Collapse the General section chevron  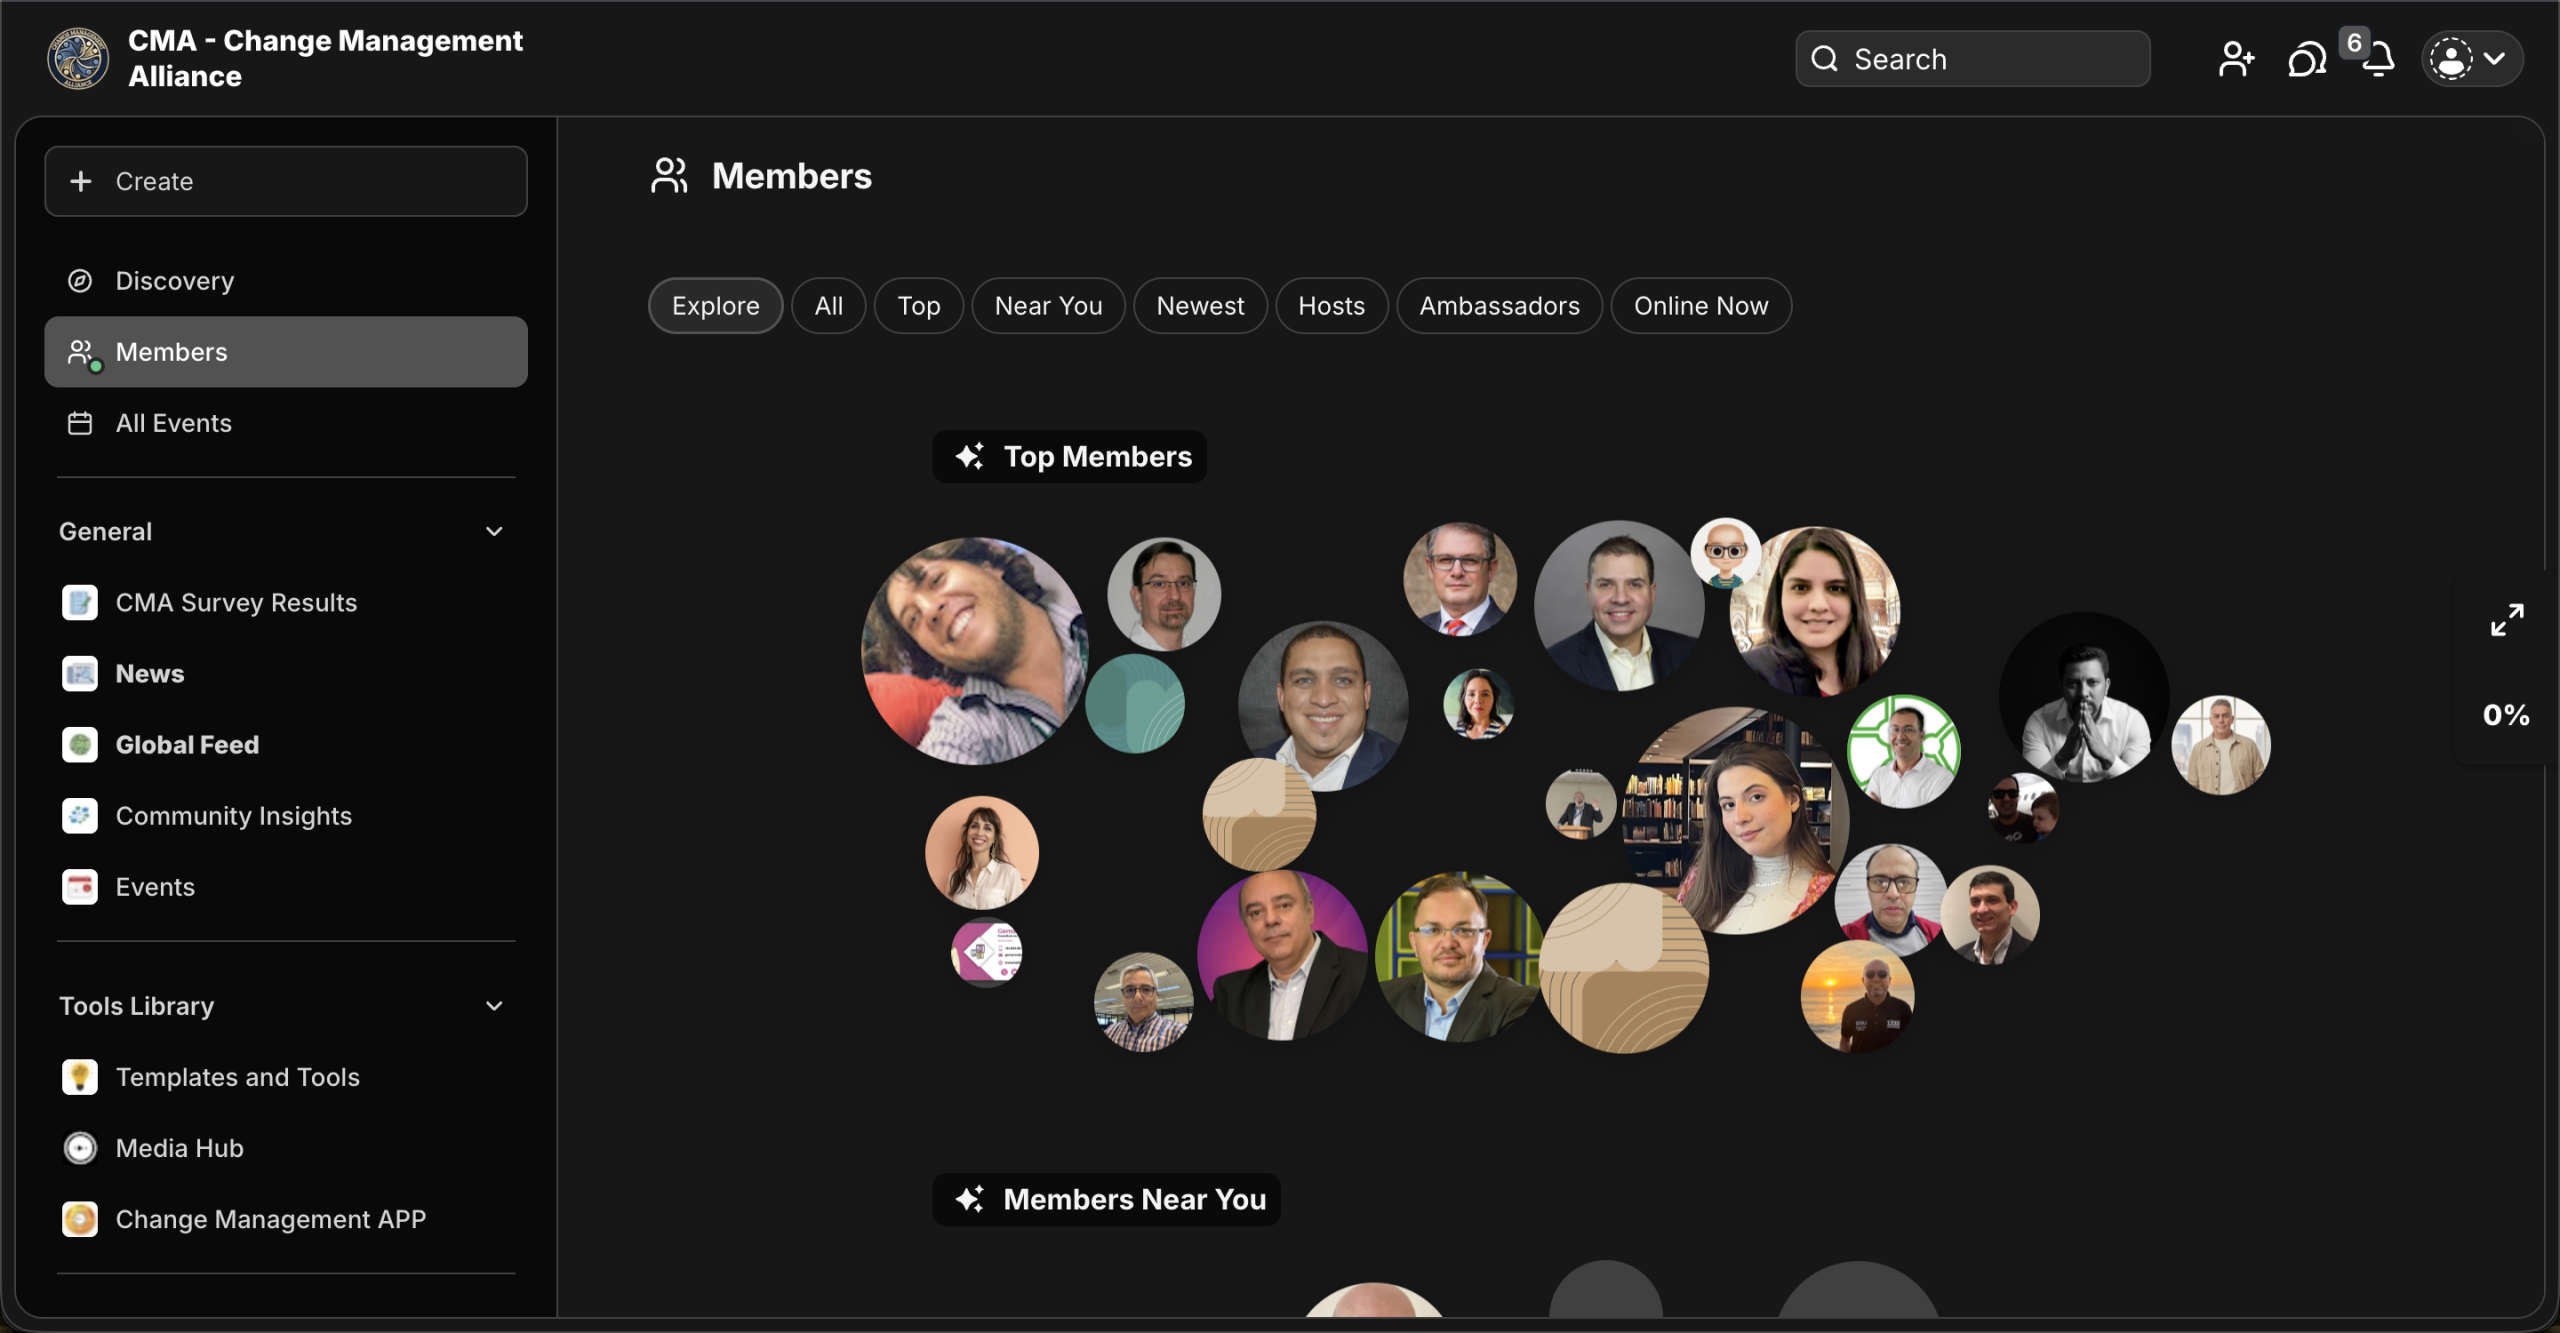point(494,531)
